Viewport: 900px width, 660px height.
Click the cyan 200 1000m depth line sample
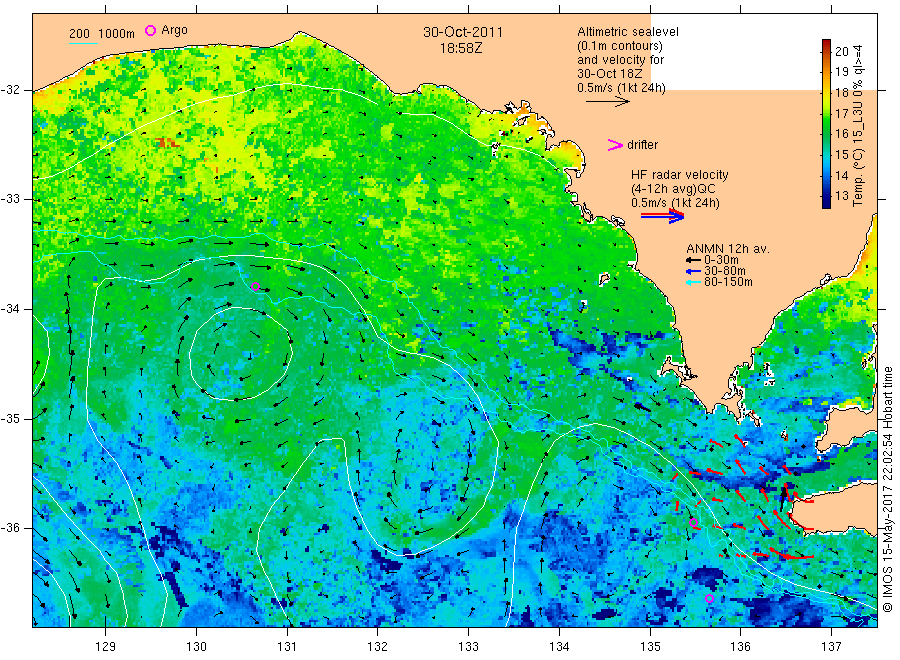[x=83, y=42]
